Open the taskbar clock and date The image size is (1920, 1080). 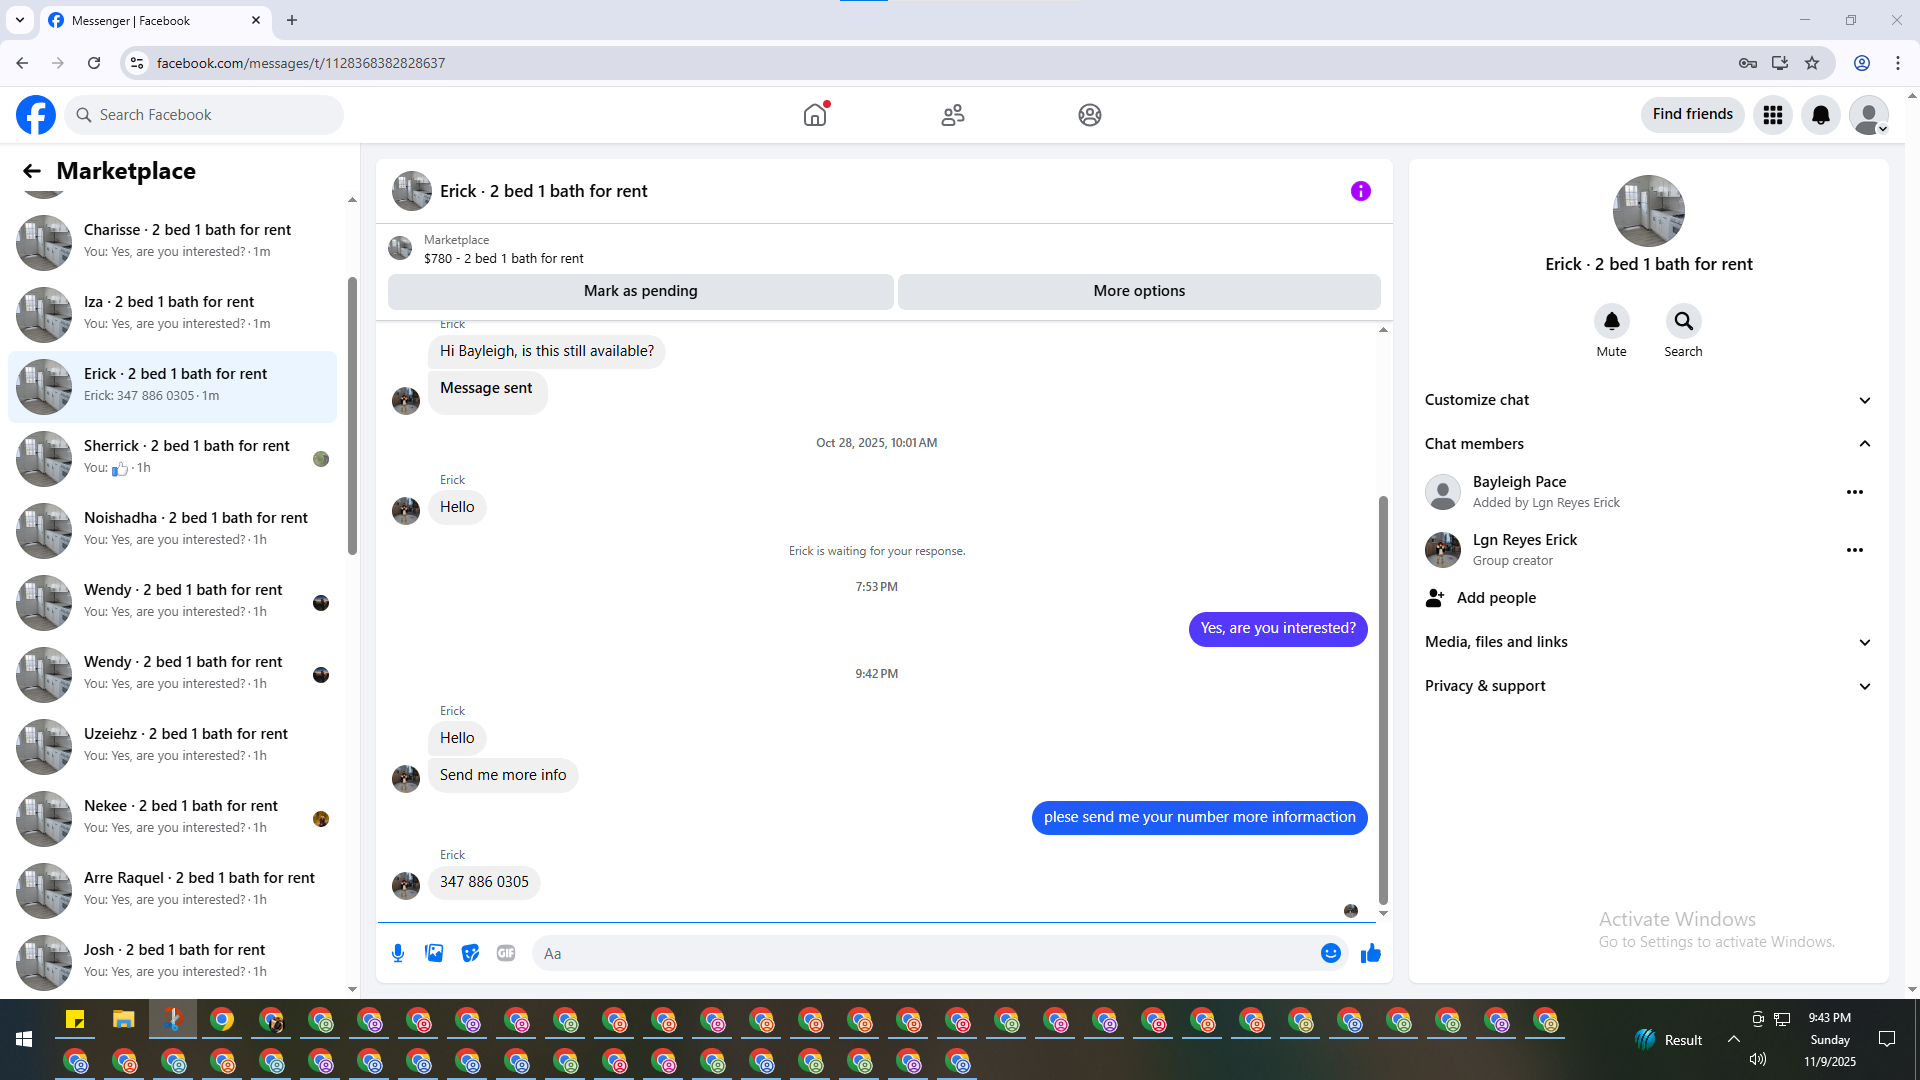[x=1830, y=1040]
